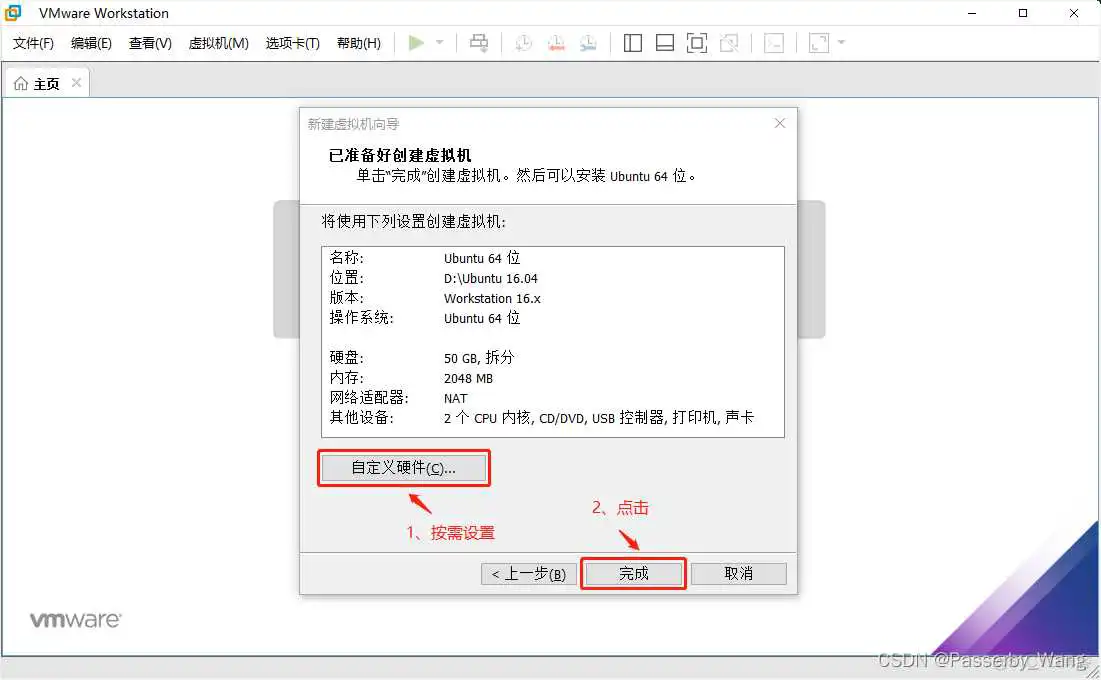Click the 上一步(B) button
Viewport: 1101px width, 680px height.
(x=528, y=573)
